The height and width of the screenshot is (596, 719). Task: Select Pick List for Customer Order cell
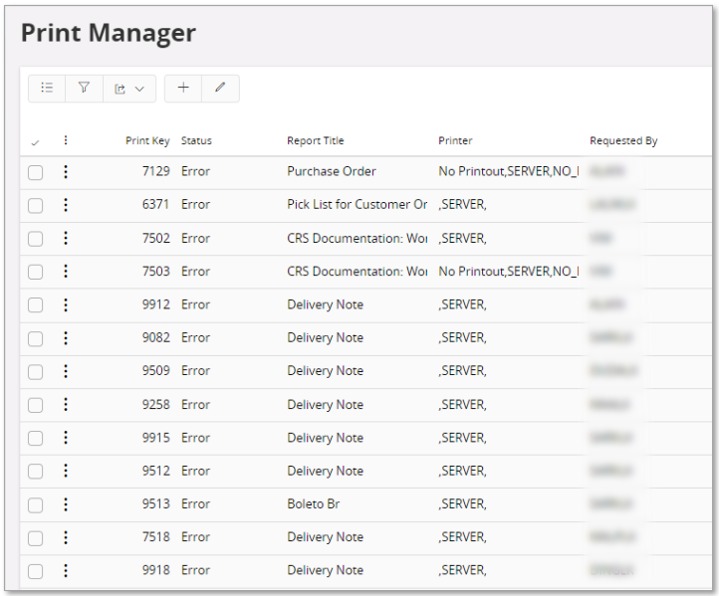click(355, 204)
